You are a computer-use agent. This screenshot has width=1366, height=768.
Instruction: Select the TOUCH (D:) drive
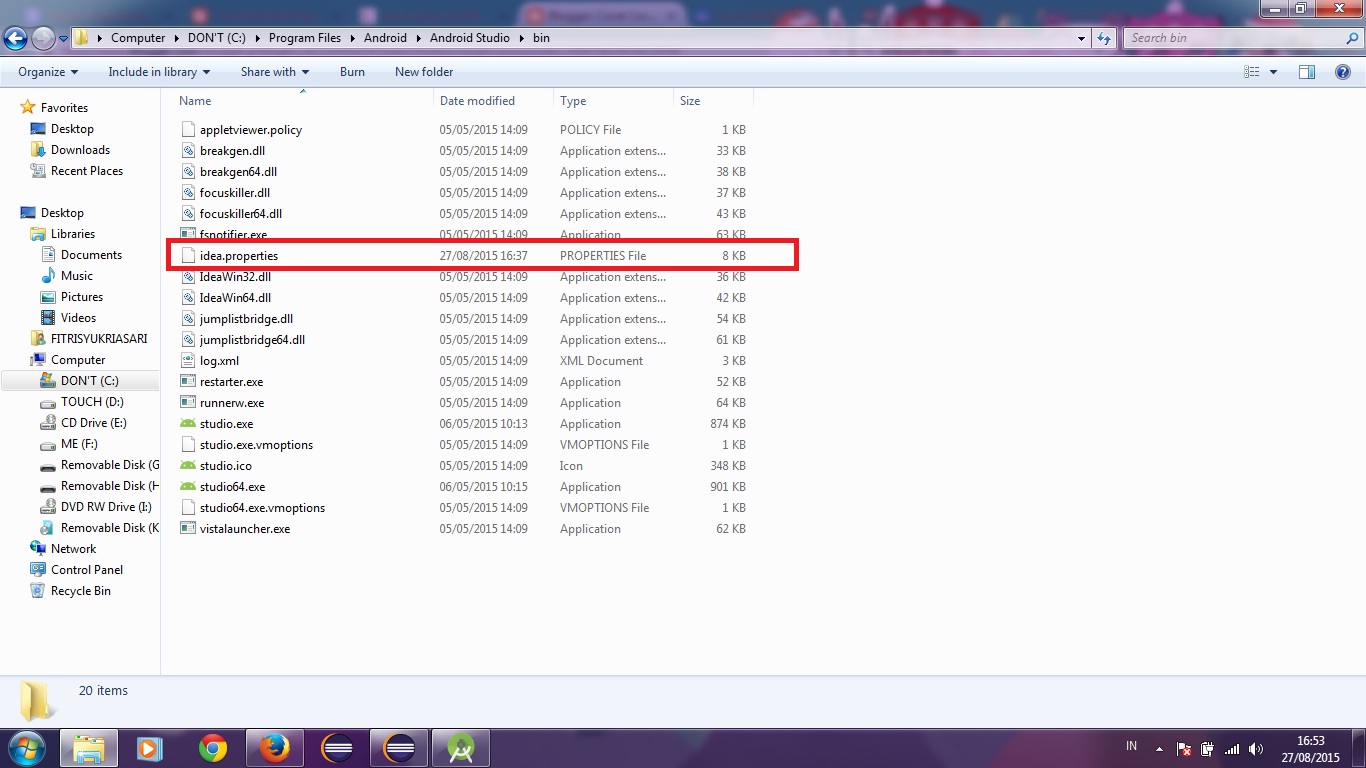click(x=92, y=402)
